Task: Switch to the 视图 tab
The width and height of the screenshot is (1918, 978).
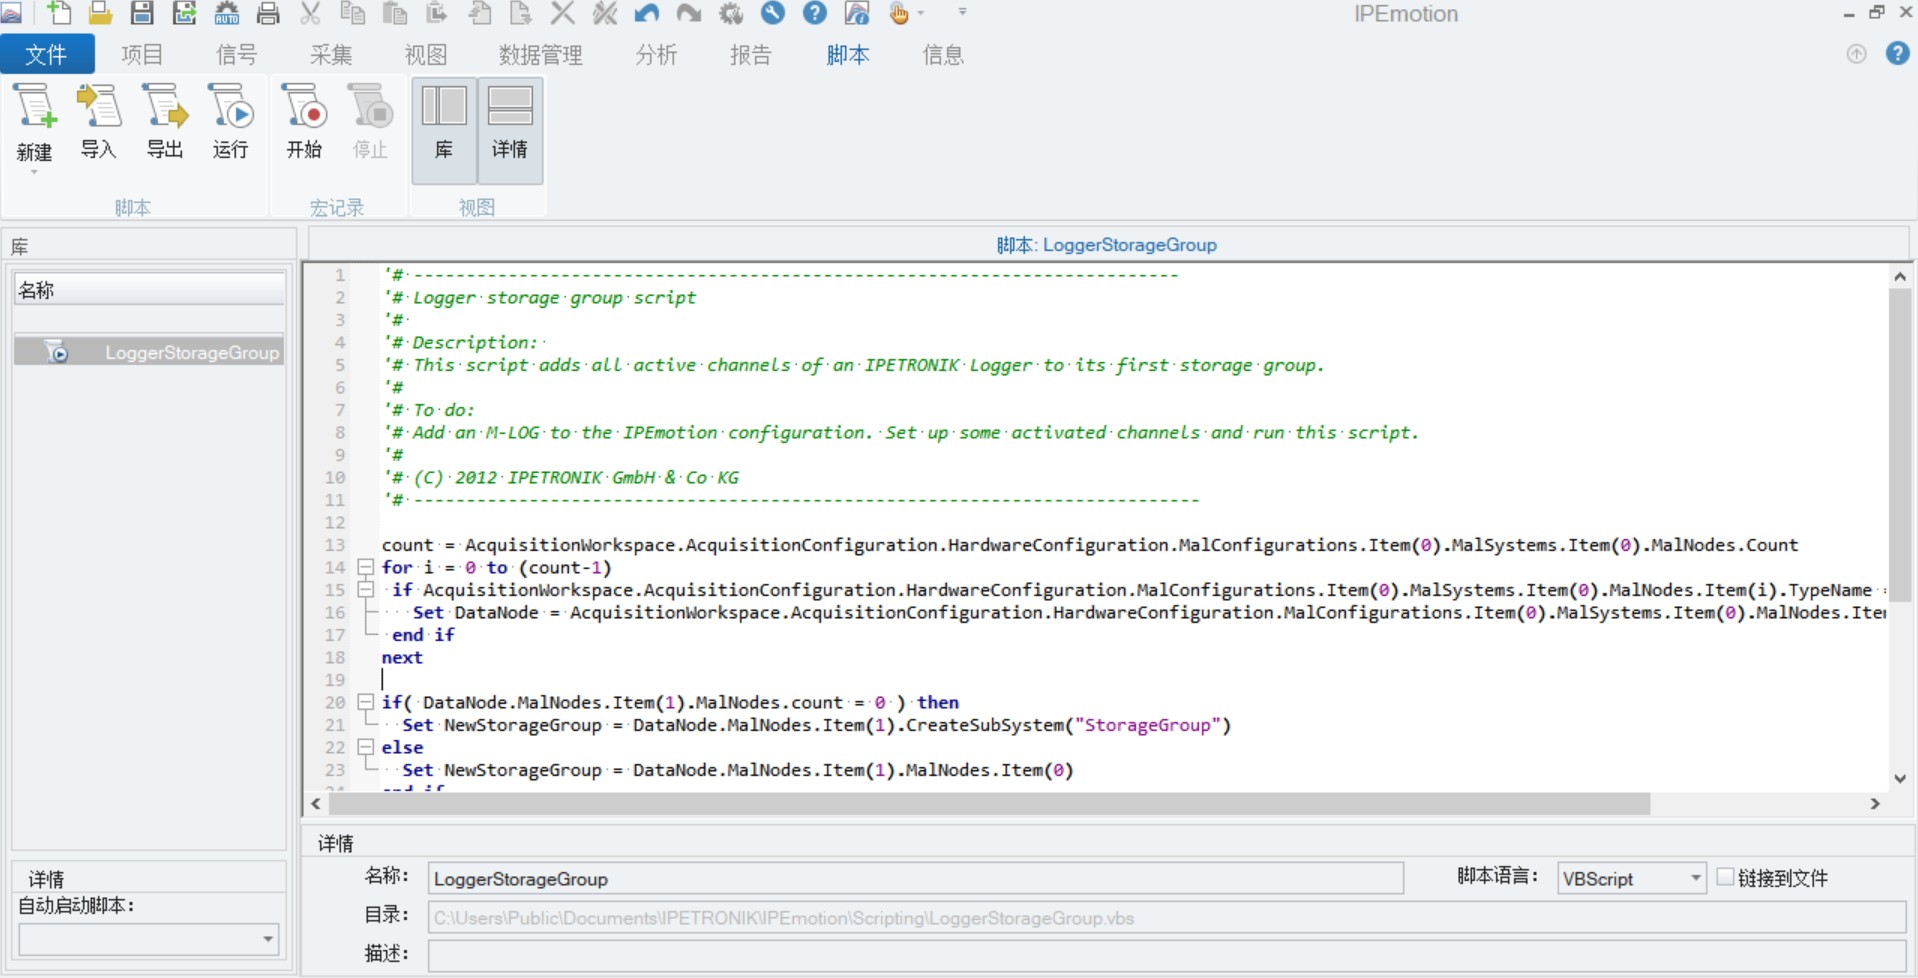Action: coord(426,54)
